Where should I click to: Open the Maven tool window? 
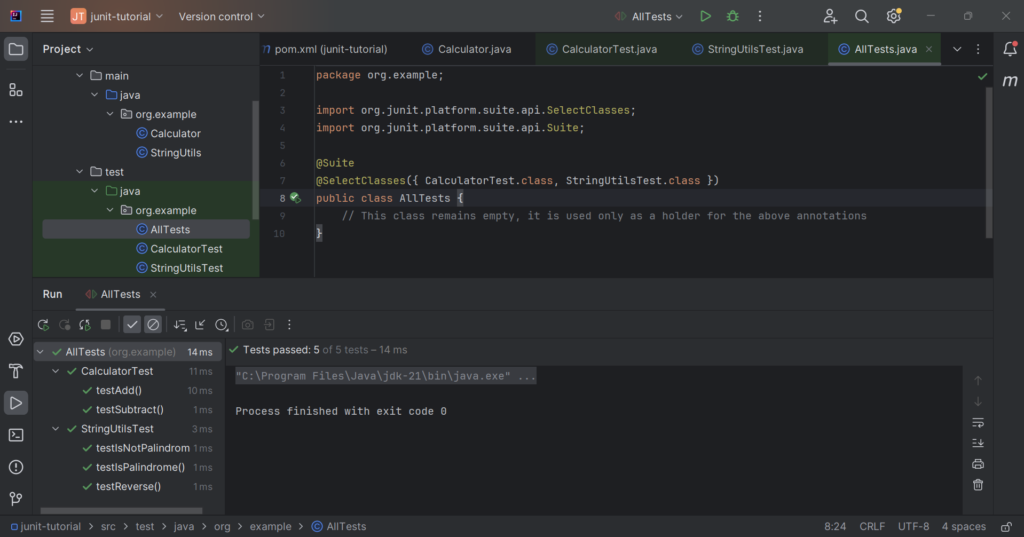[1010, 80]
